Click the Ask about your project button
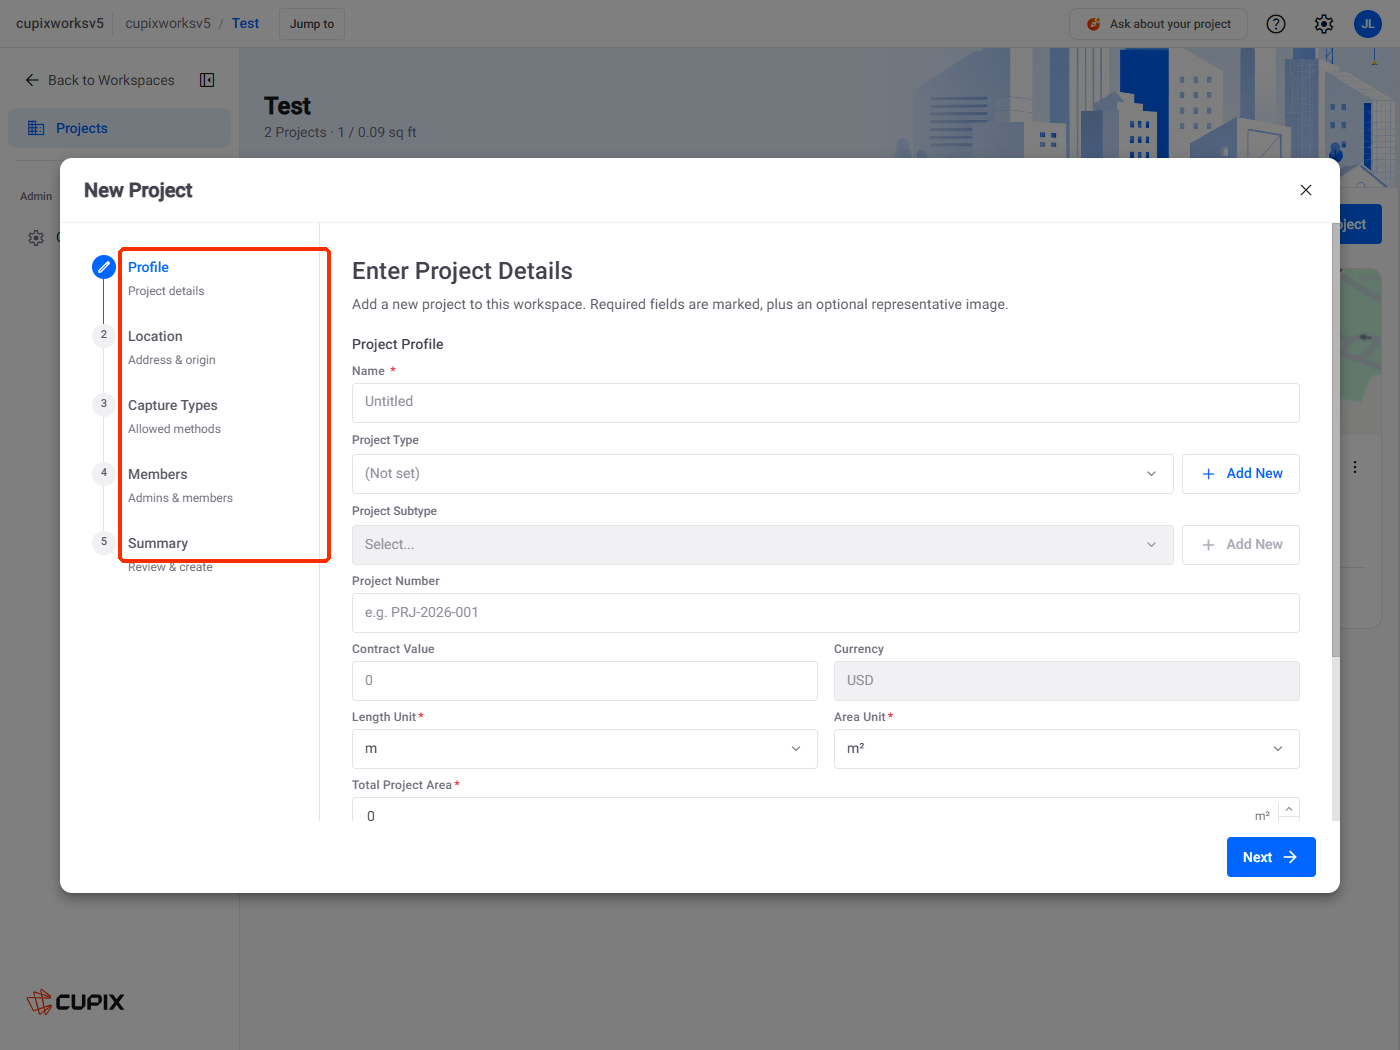The width and height of the screenshot is (1400, 1050). pyautogui.click(x=1158, y=24)
